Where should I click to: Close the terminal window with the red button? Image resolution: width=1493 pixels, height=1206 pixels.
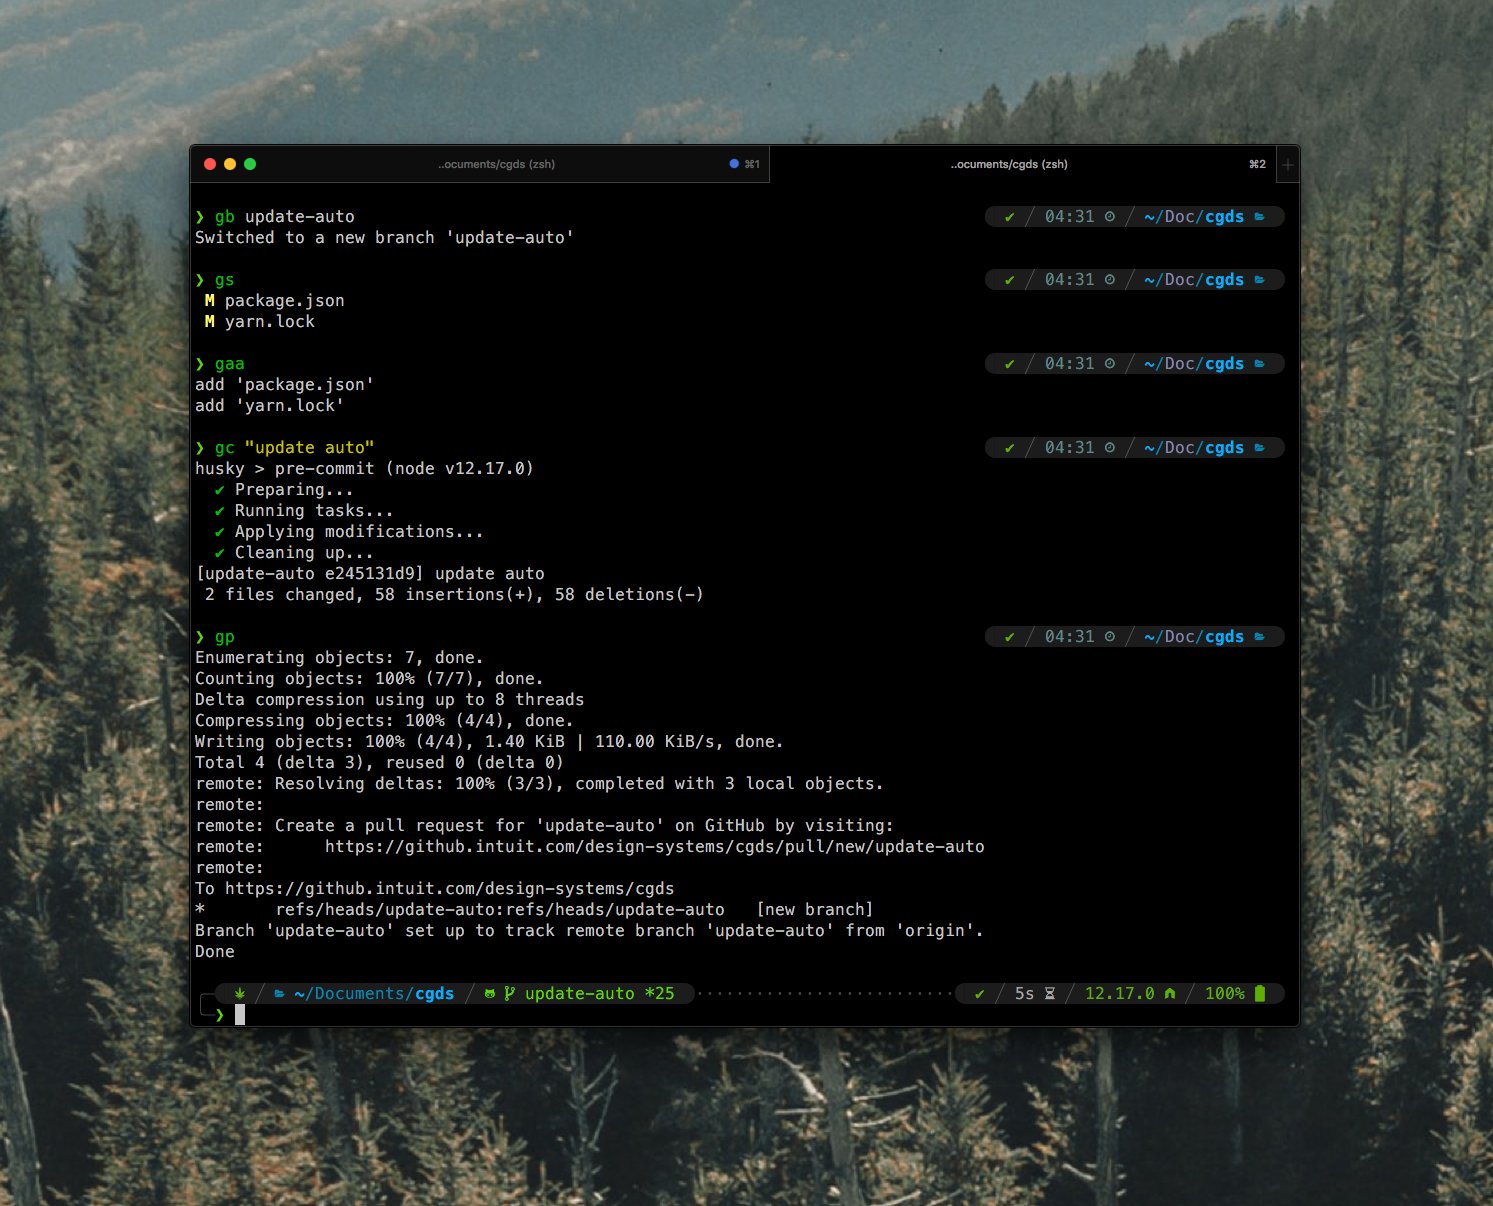(210, 164)
